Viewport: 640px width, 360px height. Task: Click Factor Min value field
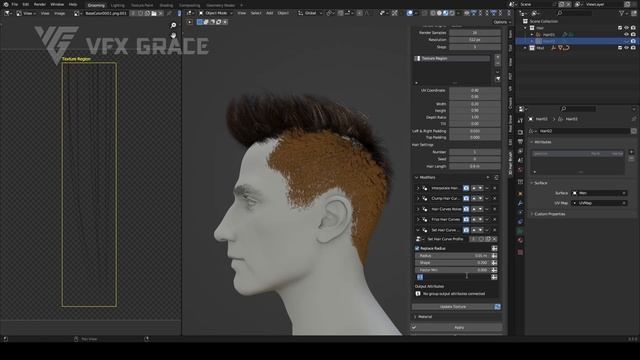coord(453,270)
